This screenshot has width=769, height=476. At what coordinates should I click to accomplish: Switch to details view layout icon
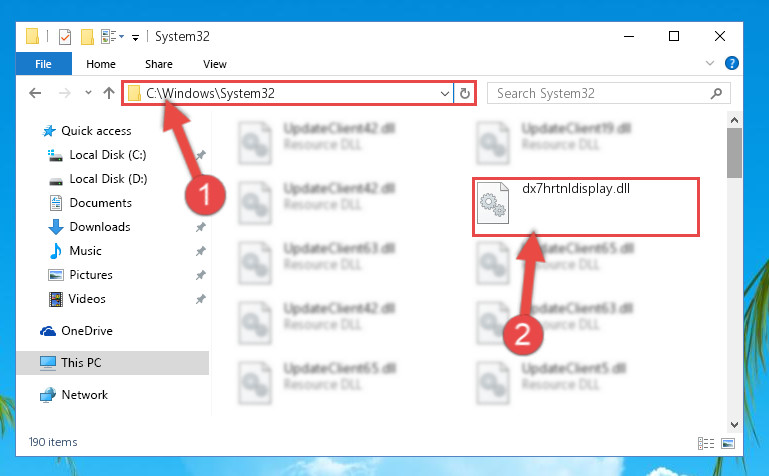point(706,444)
